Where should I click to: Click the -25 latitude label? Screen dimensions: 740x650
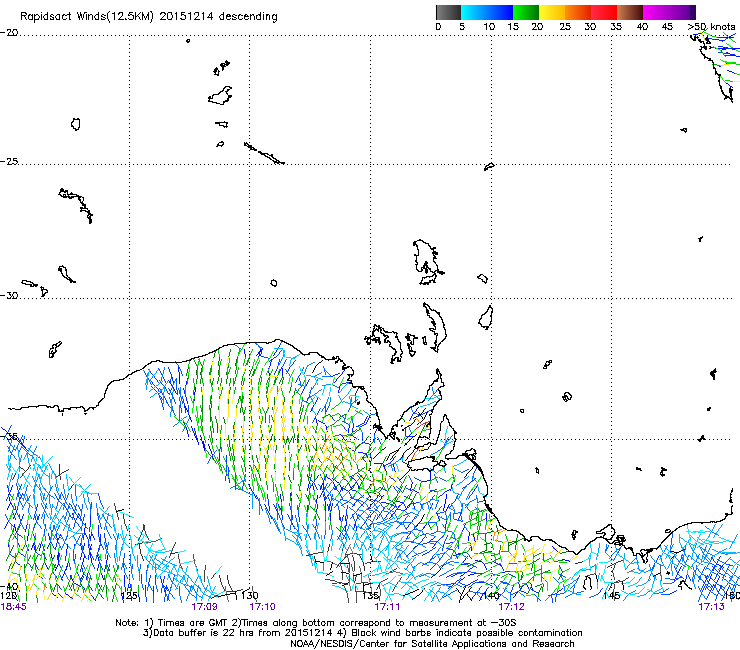point(9,161)
